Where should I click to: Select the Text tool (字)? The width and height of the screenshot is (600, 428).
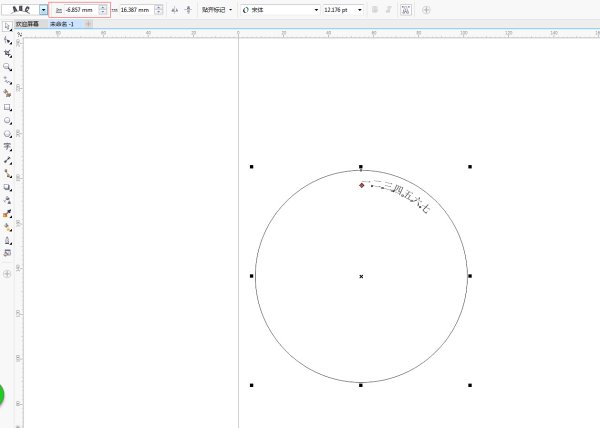7,147
